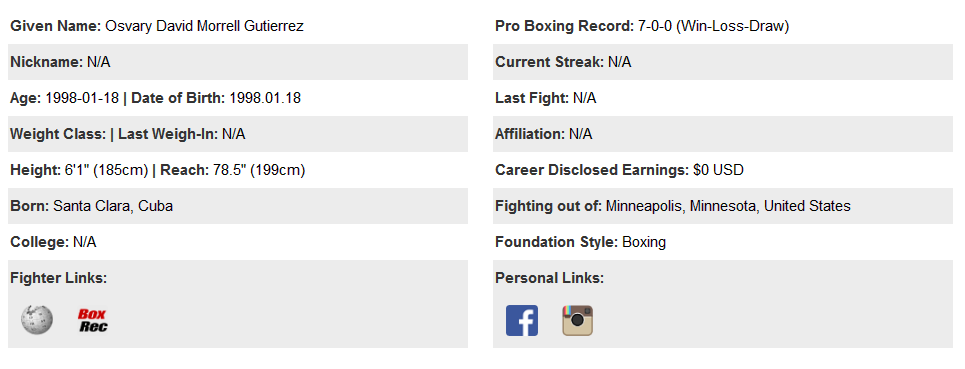The width and height of the screenshot is (965, 369).
Task: Click the Affiliation N/A row
Action: (723, 134)
